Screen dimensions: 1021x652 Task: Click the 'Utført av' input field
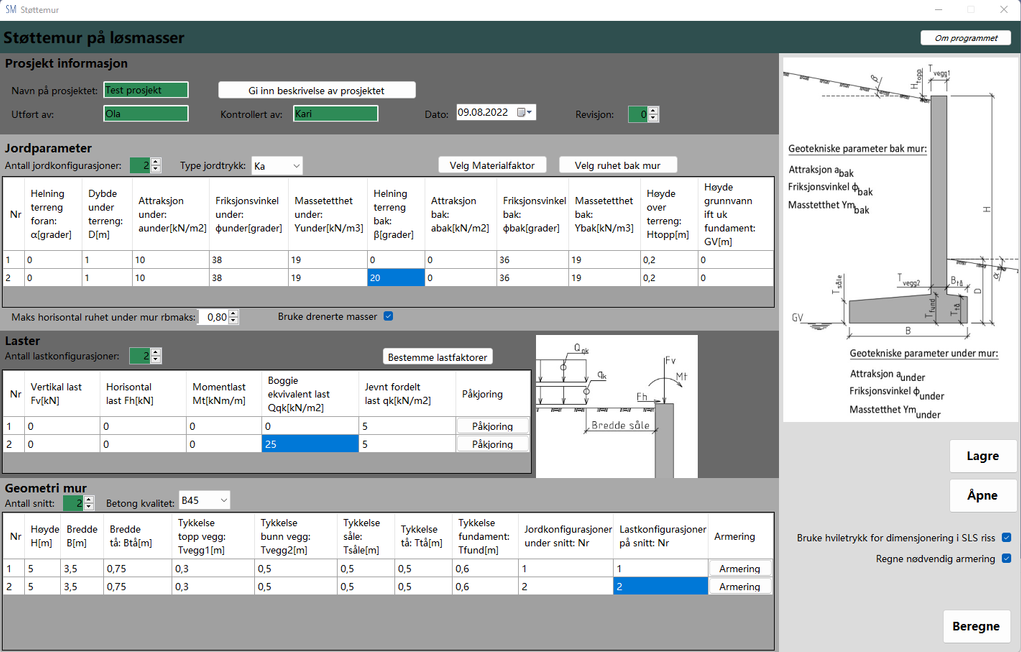146,114
